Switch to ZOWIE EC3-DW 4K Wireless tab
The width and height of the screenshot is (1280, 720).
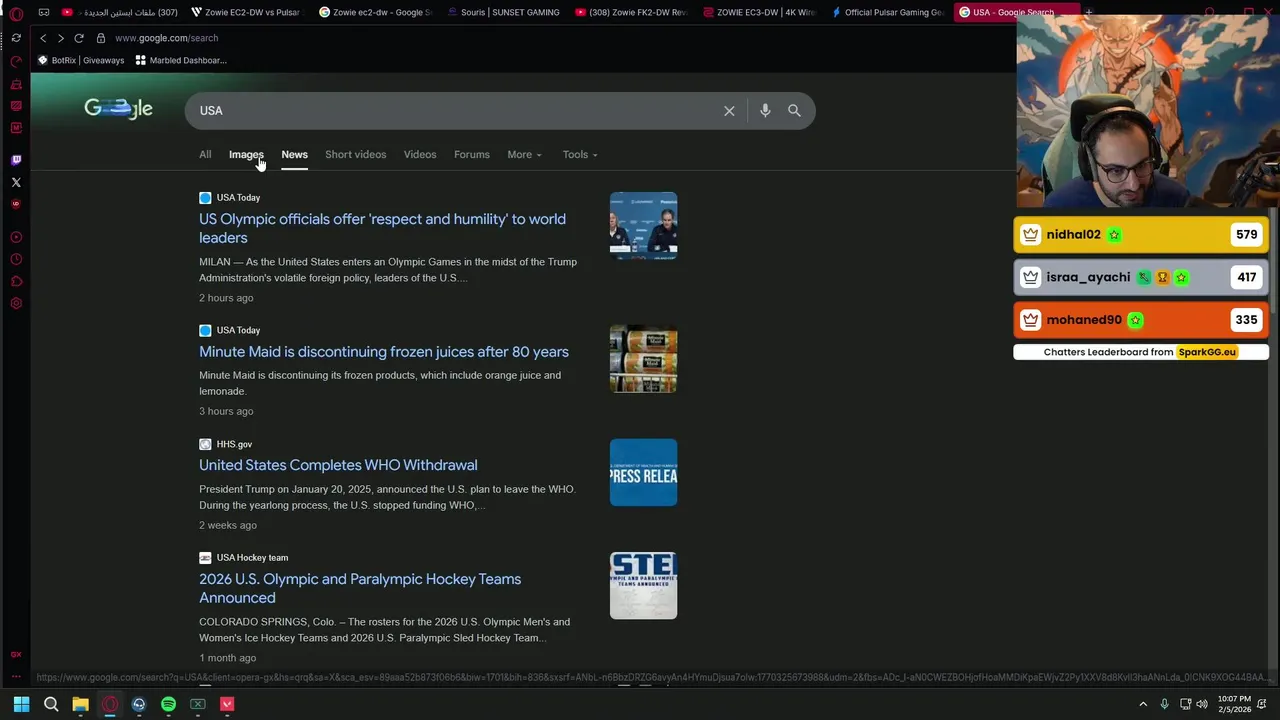point(760,12)
